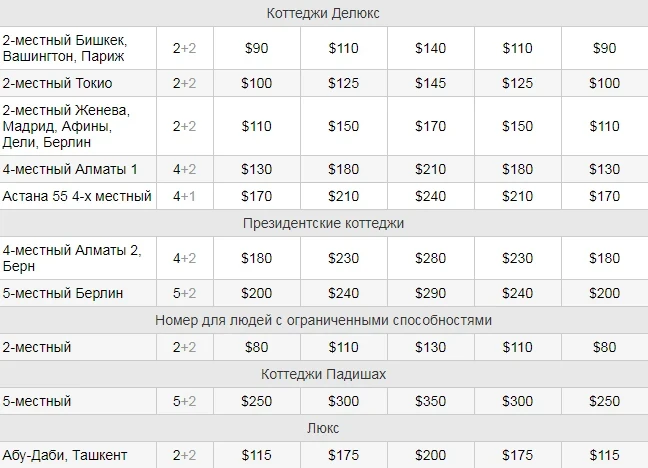Click the $210 price for 4-местный Алматы 1
Image resolution: width=648 pixels, height=468 pixels.
pos(430,169)
